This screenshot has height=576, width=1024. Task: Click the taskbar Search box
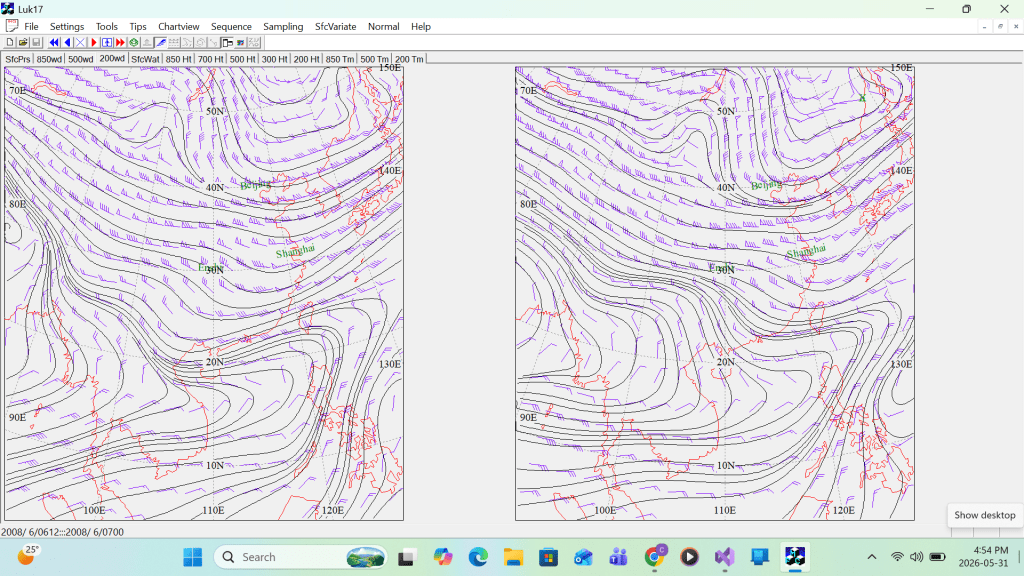tap(300, 557)
